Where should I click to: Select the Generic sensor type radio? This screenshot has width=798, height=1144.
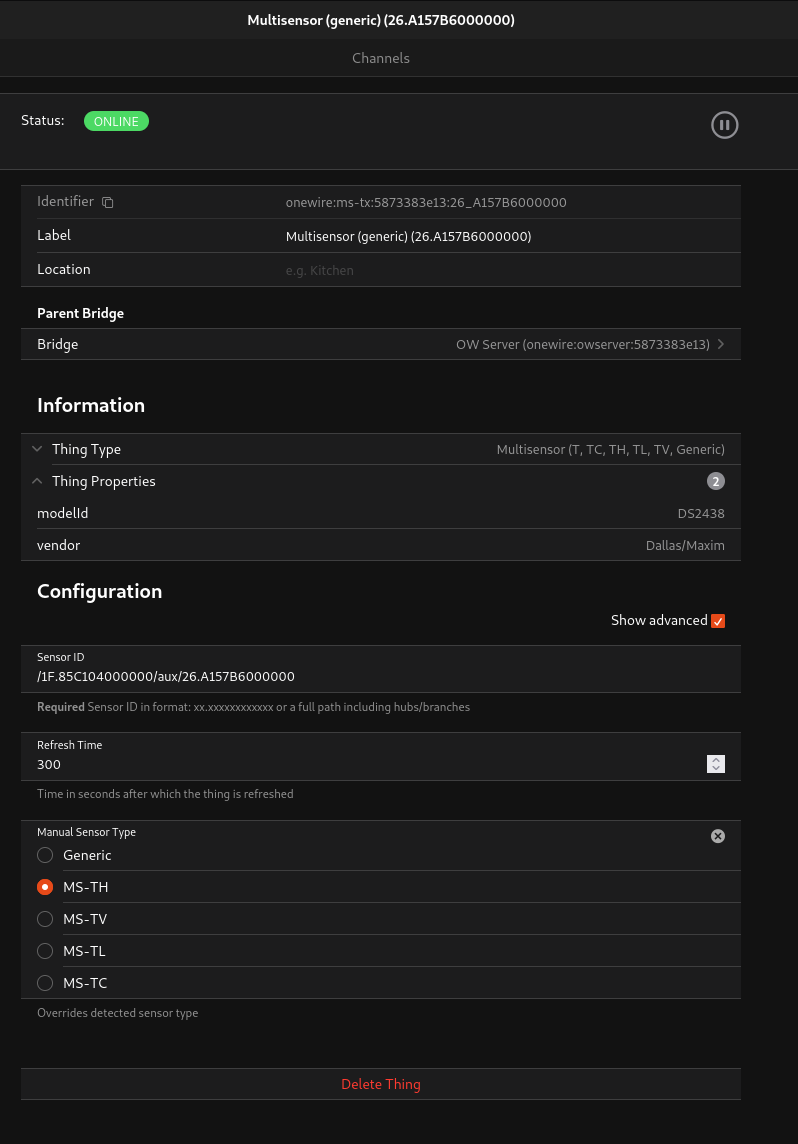point(45,855)
